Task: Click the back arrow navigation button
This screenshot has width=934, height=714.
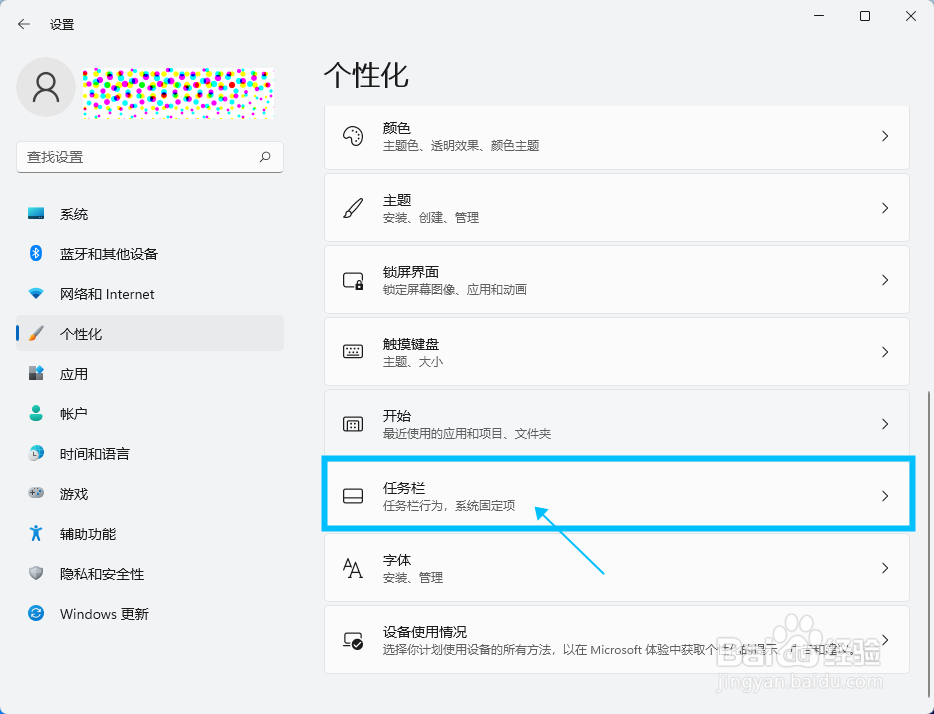Action: (x=23, y=24)
